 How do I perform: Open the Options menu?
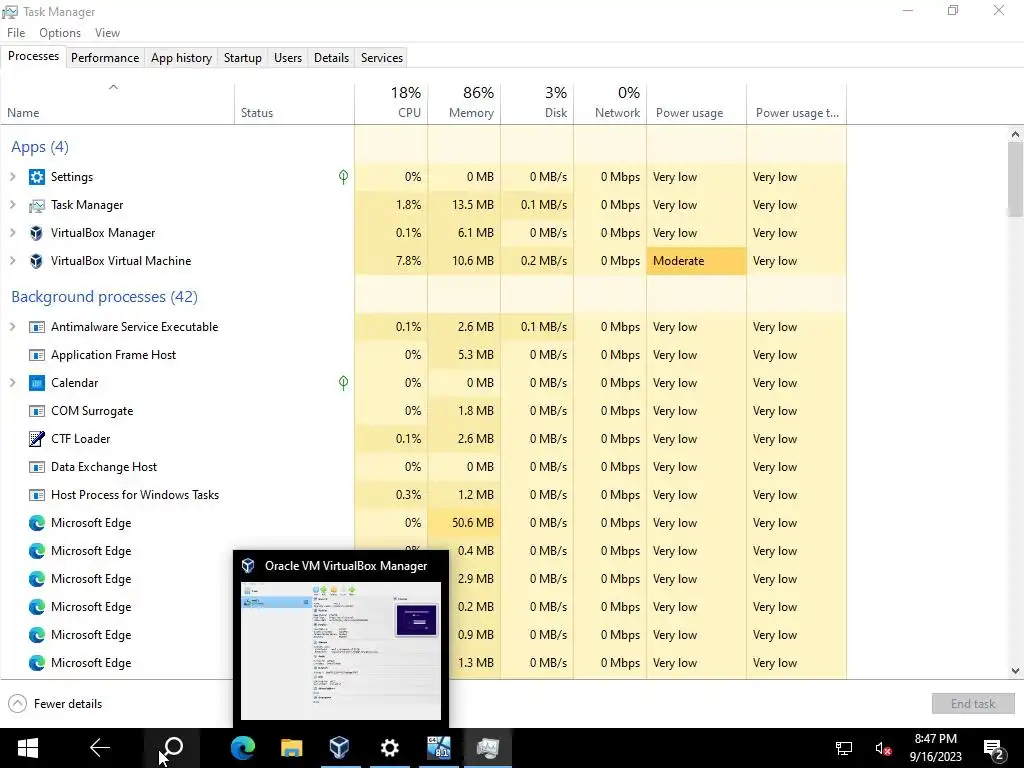(x=60, y=33)
